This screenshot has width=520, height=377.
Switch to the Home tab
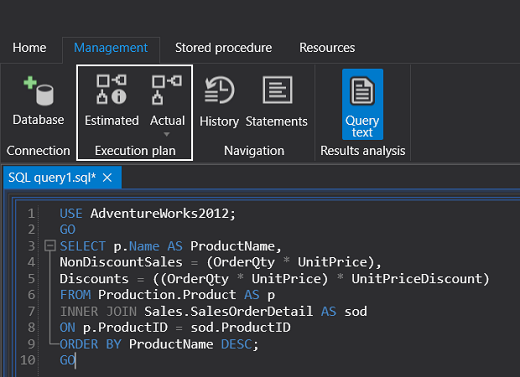point(29,48)
